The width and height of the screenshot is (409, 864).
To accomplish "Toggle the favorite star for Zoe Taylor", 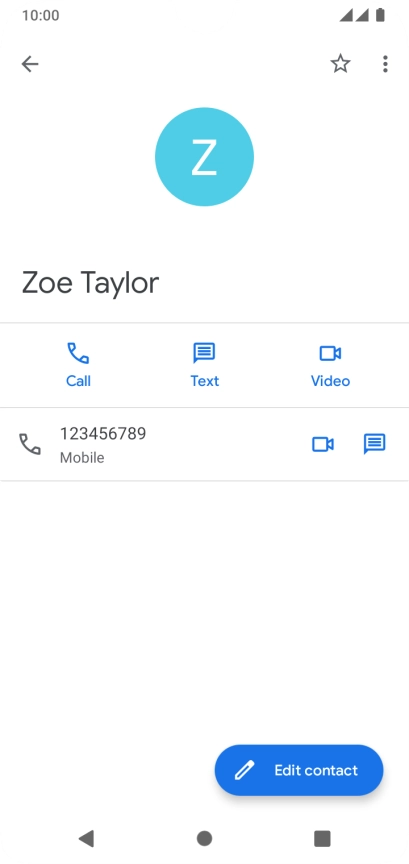I will [x=340, y=64].
